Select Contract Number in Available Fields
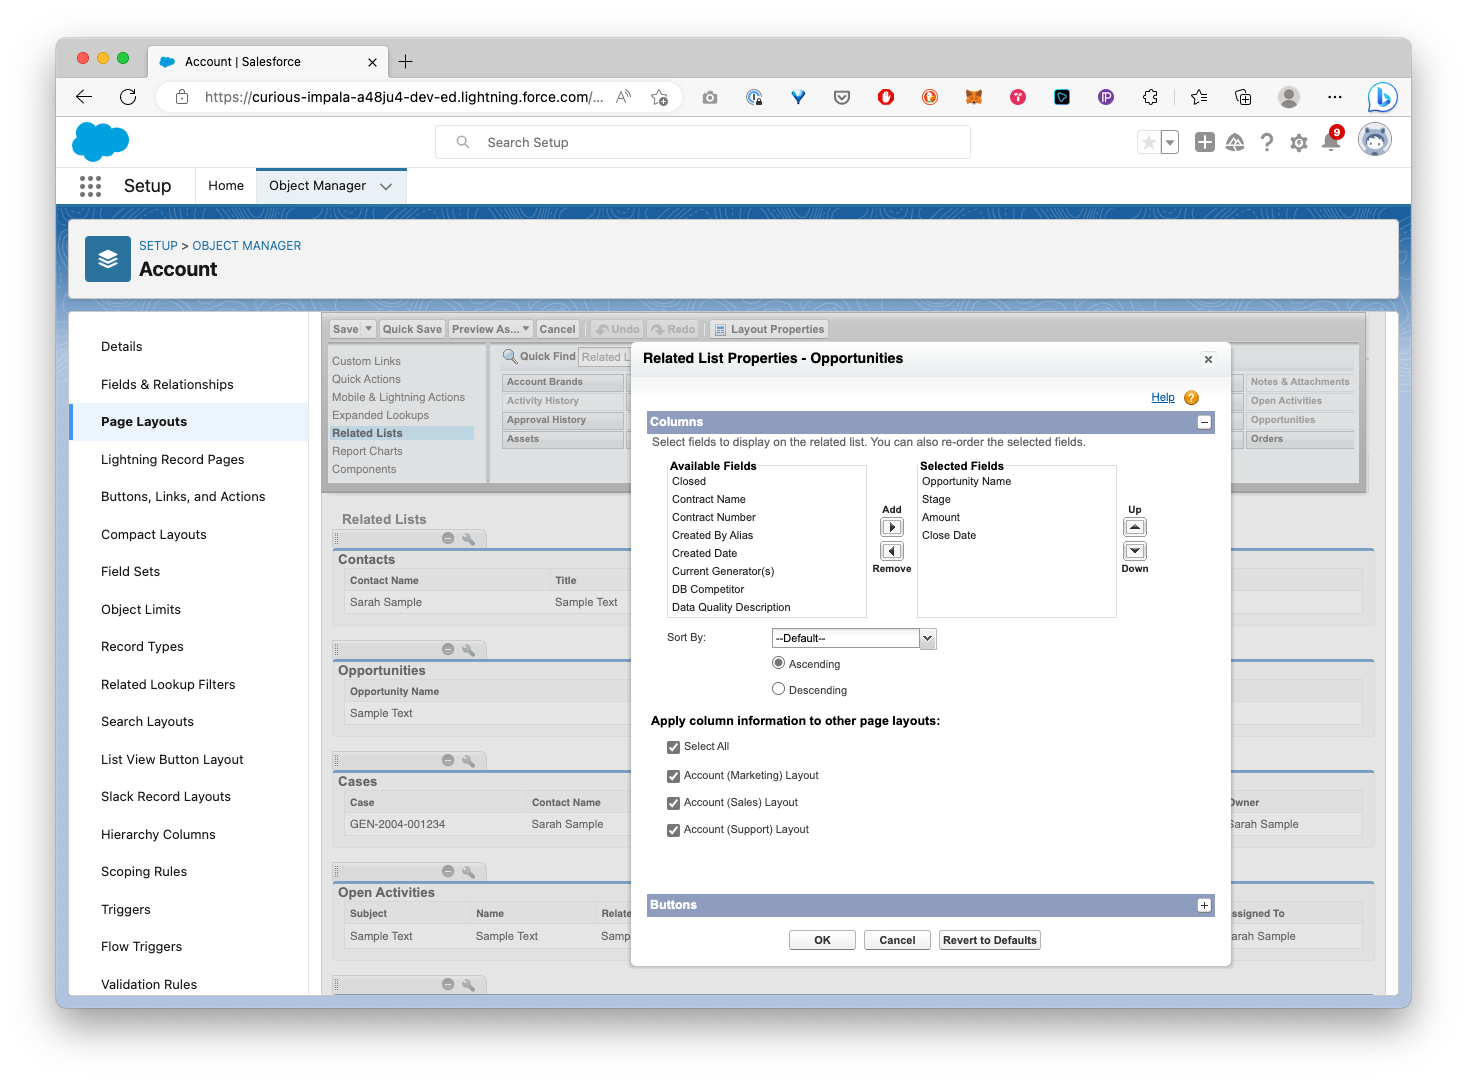1467x1082 pixels. 714,518
